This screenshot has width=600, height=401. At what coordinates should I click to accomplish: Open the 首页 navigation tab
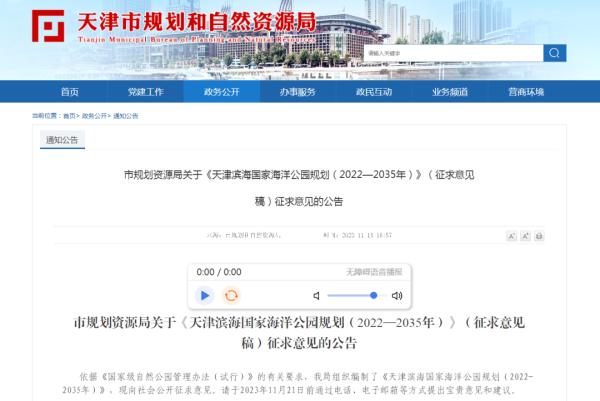tap(69, 91)
